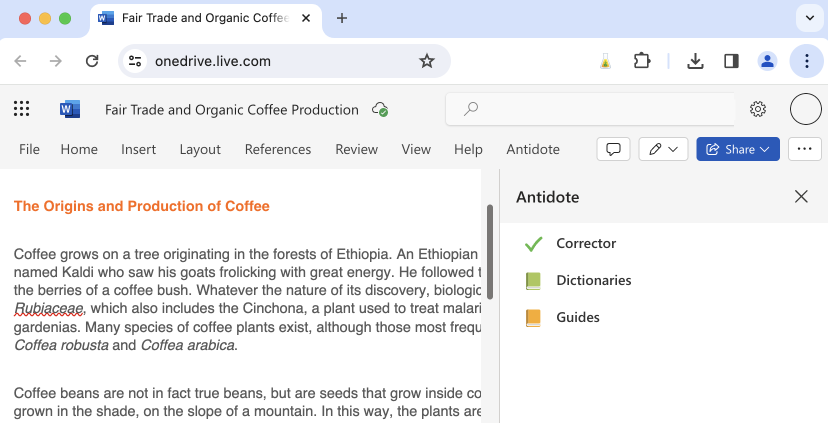Click the cloud saved status icon
The height and width of the screenshot is (423, 828).
point(380,110)
